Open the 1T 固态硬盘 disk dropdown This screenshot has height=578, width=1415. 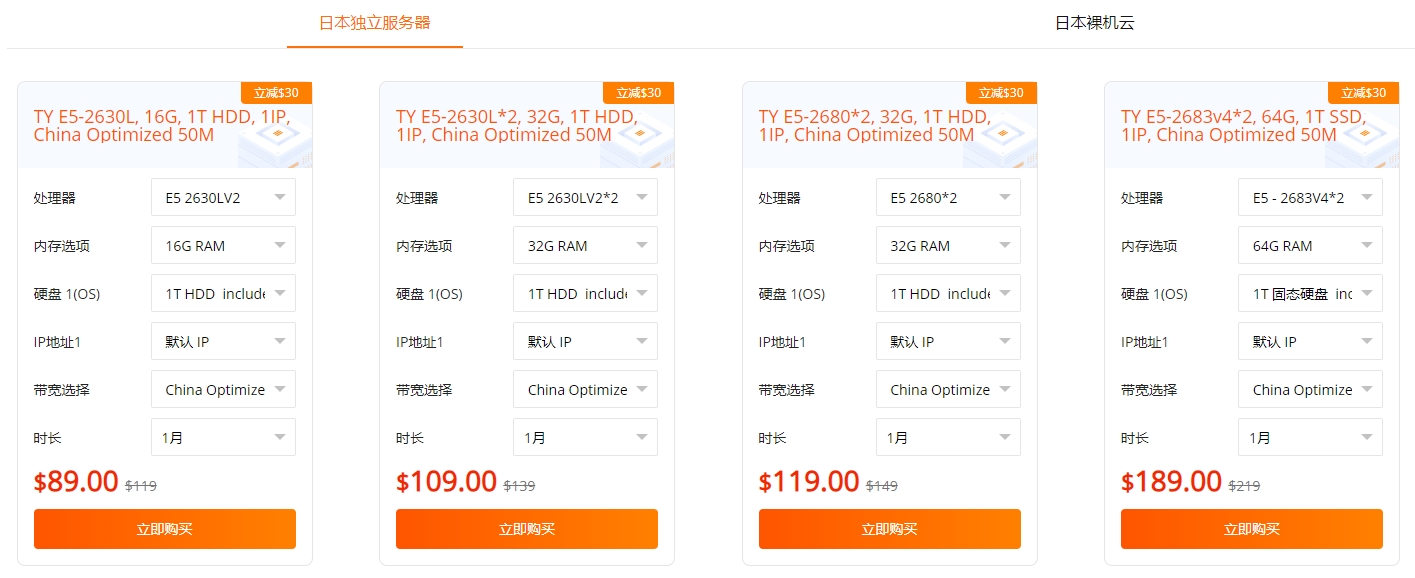[1310, 293]
